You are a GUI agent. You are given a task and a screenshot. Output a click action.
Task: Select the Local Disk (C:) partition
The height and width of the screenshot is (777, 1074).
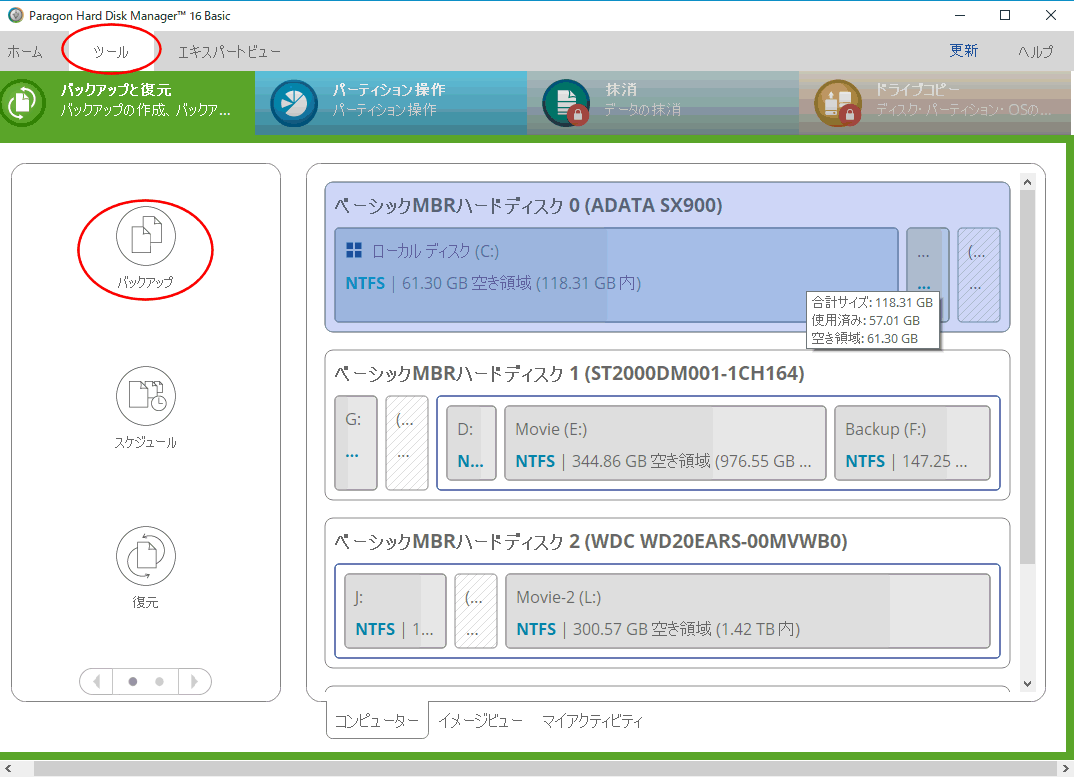(x=615, y=275)
